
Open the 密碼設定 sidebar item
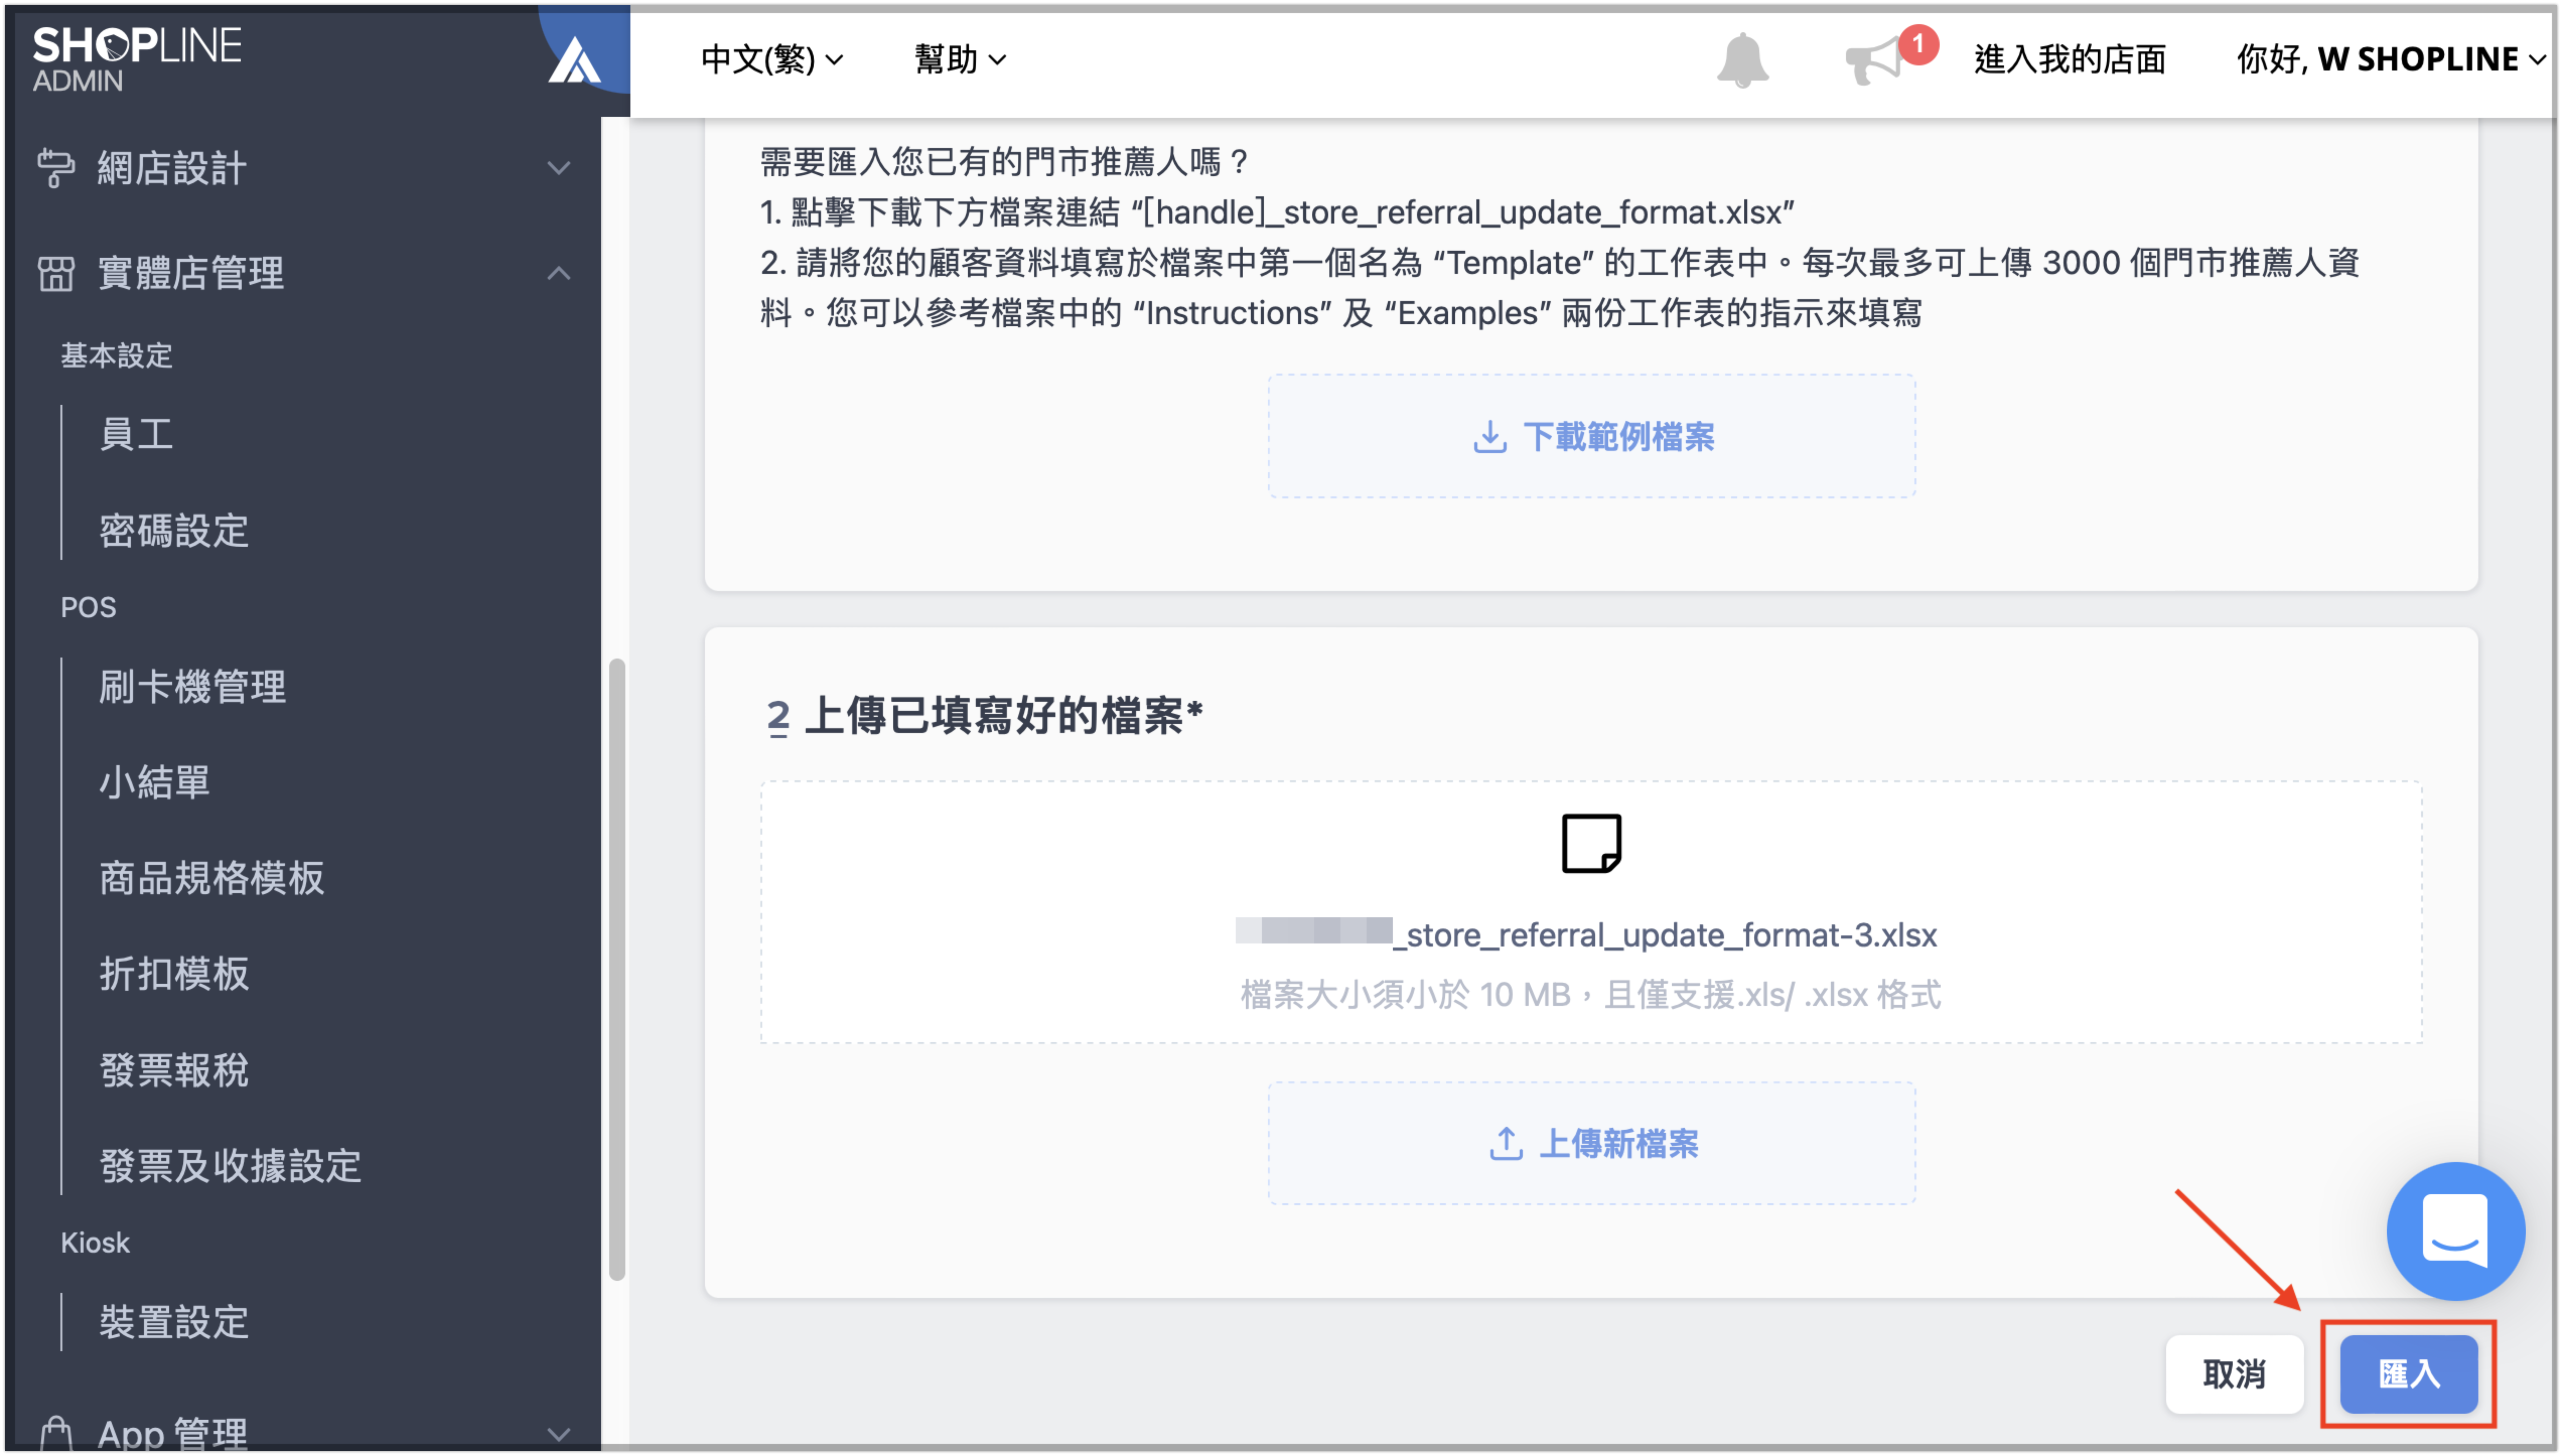pyautogui.click(x=174, y=530)
